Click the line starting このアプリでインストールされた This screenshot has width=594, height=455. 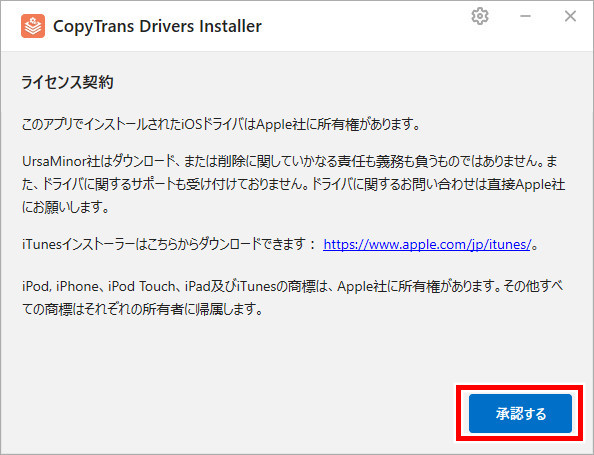click(220, 124)
